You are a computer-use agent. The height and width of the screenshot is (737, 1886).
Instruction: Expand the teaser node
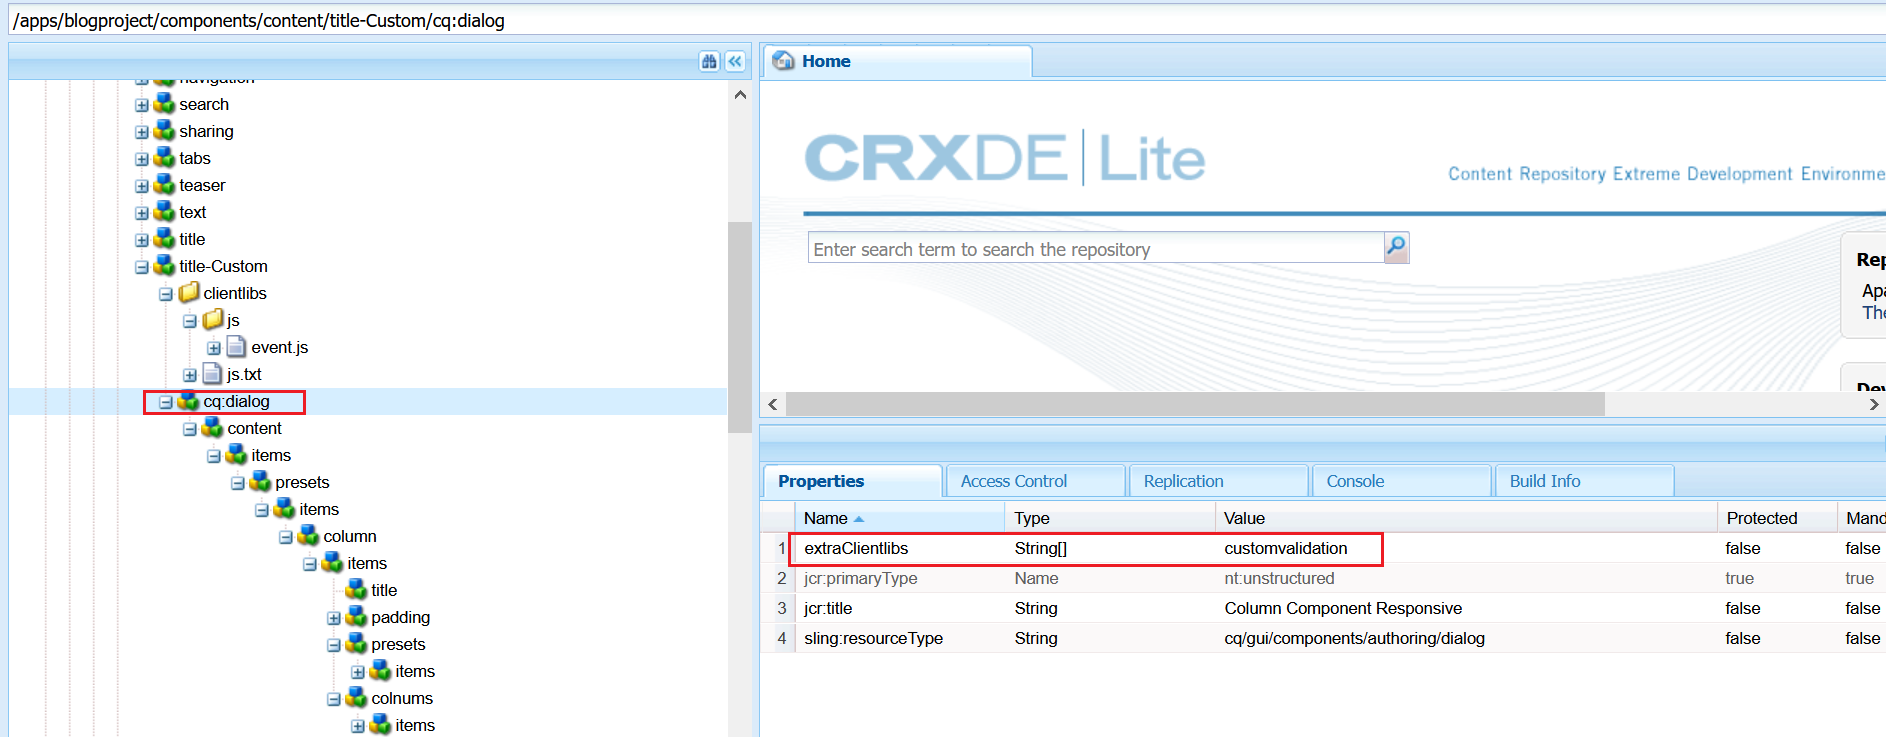(142, 186)
